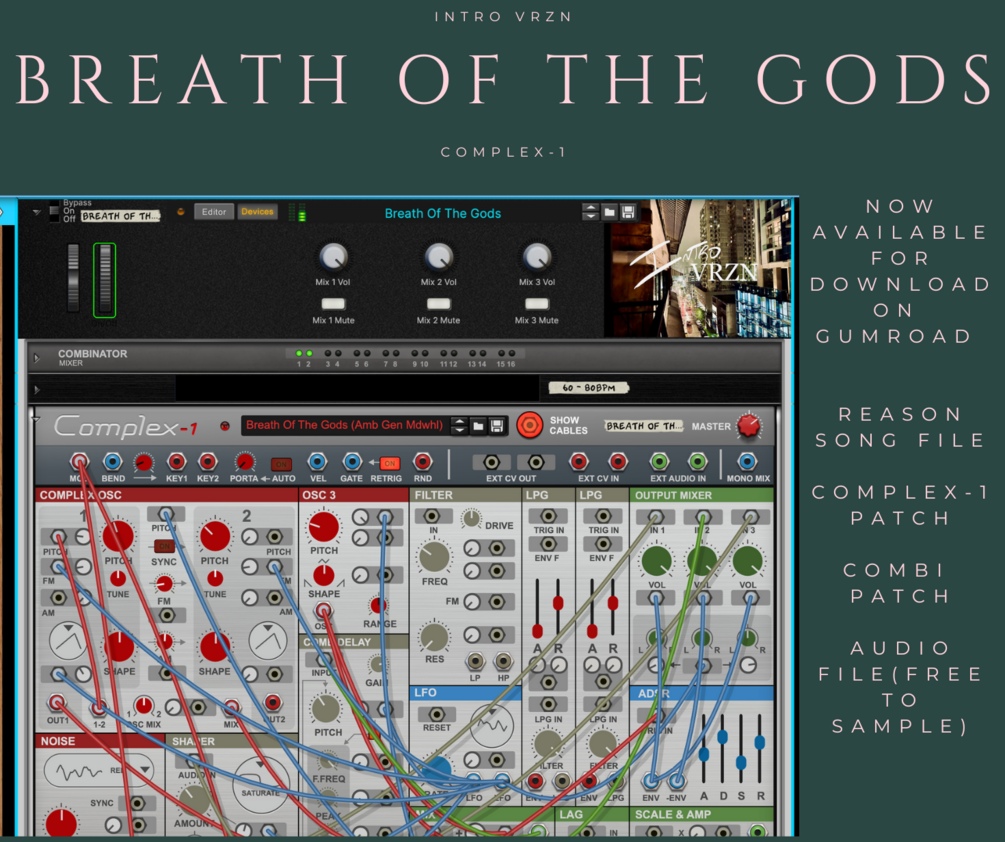
Task: Click the Mix 1 Vol knob
Action: point(333,257)
